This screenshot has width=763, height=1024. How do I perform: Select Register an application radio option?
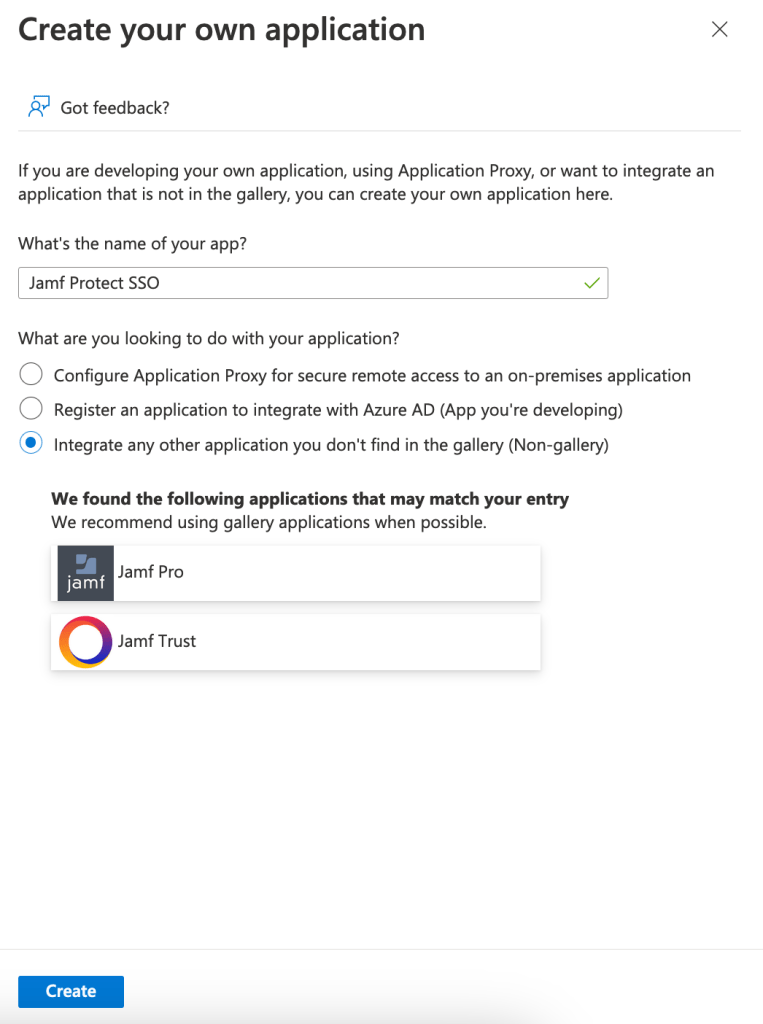point(31,409)
